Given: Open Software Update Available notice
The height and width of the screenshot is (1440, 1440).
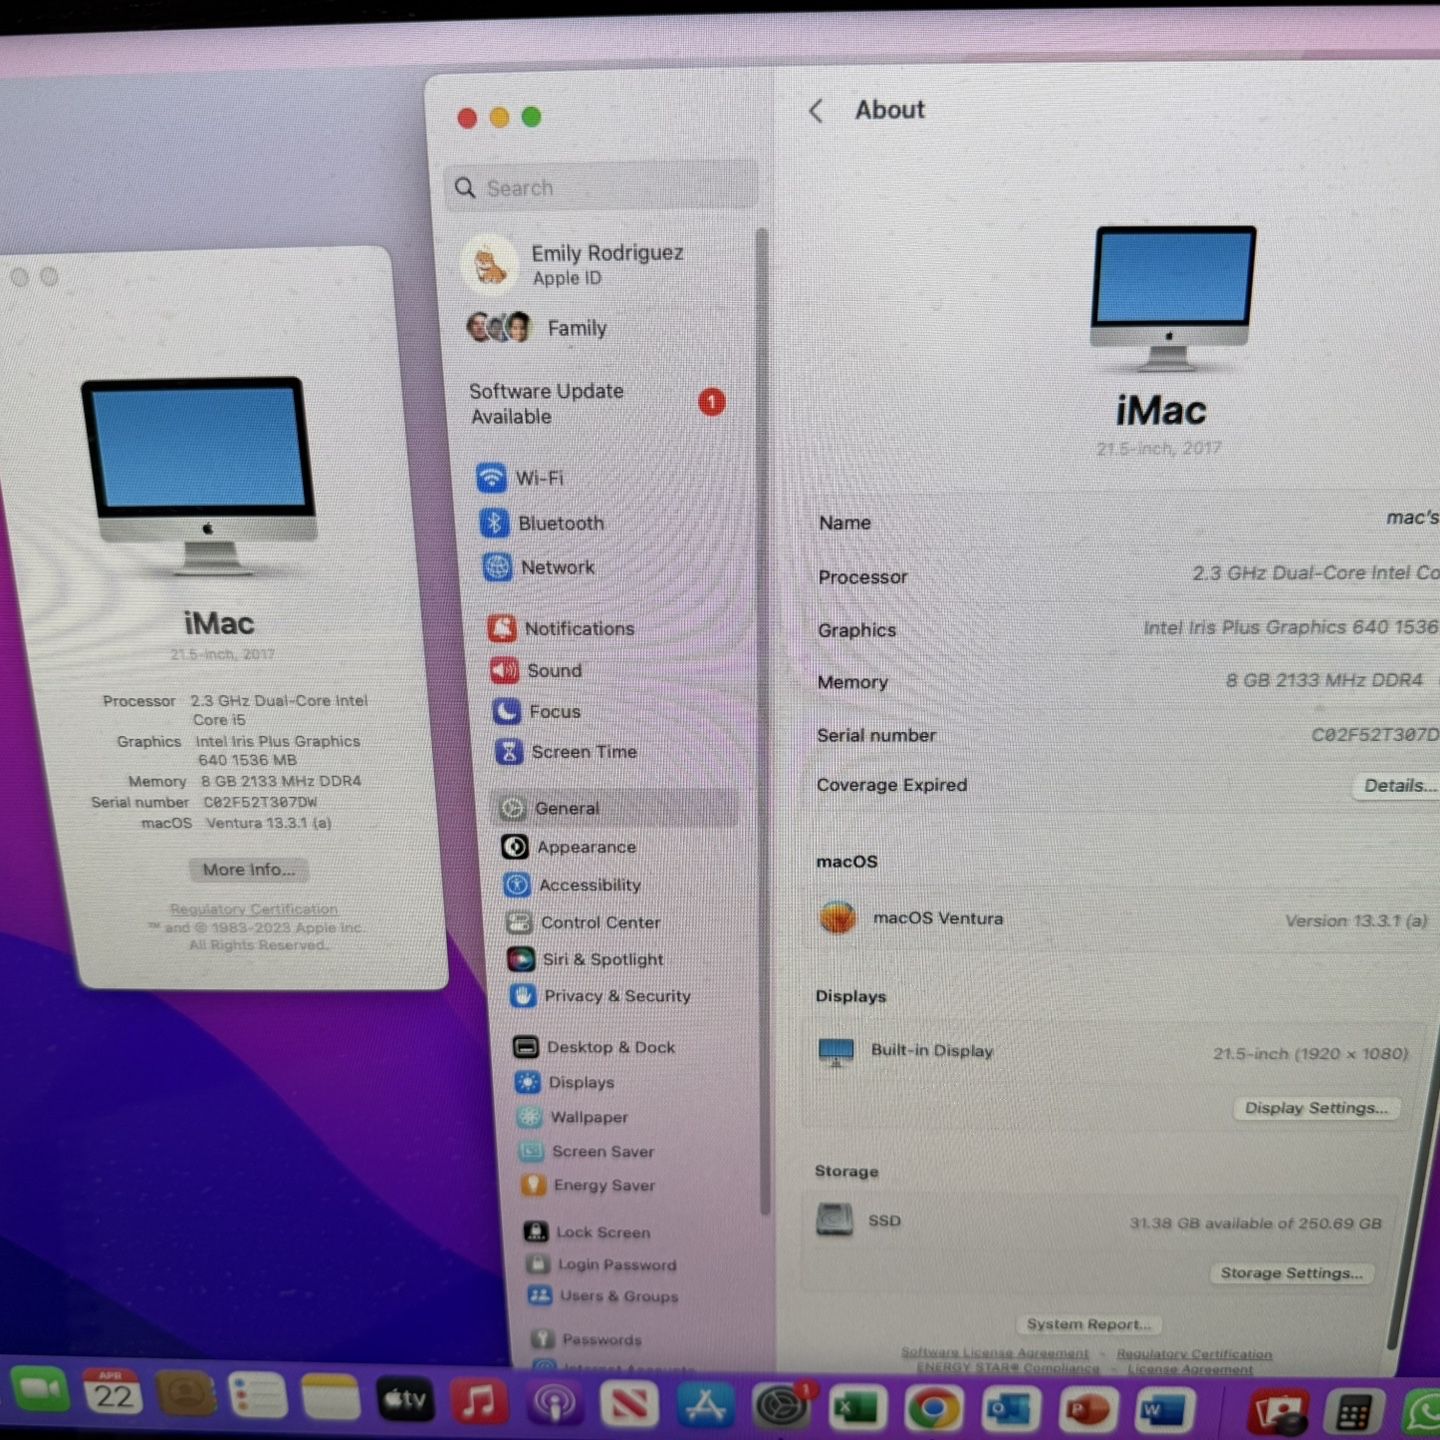Looking at the screenshot, I should click(597, 403).
